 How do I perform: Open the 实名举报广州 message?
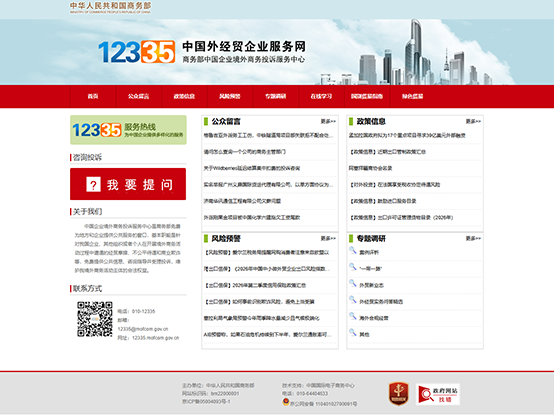[268, 185]
